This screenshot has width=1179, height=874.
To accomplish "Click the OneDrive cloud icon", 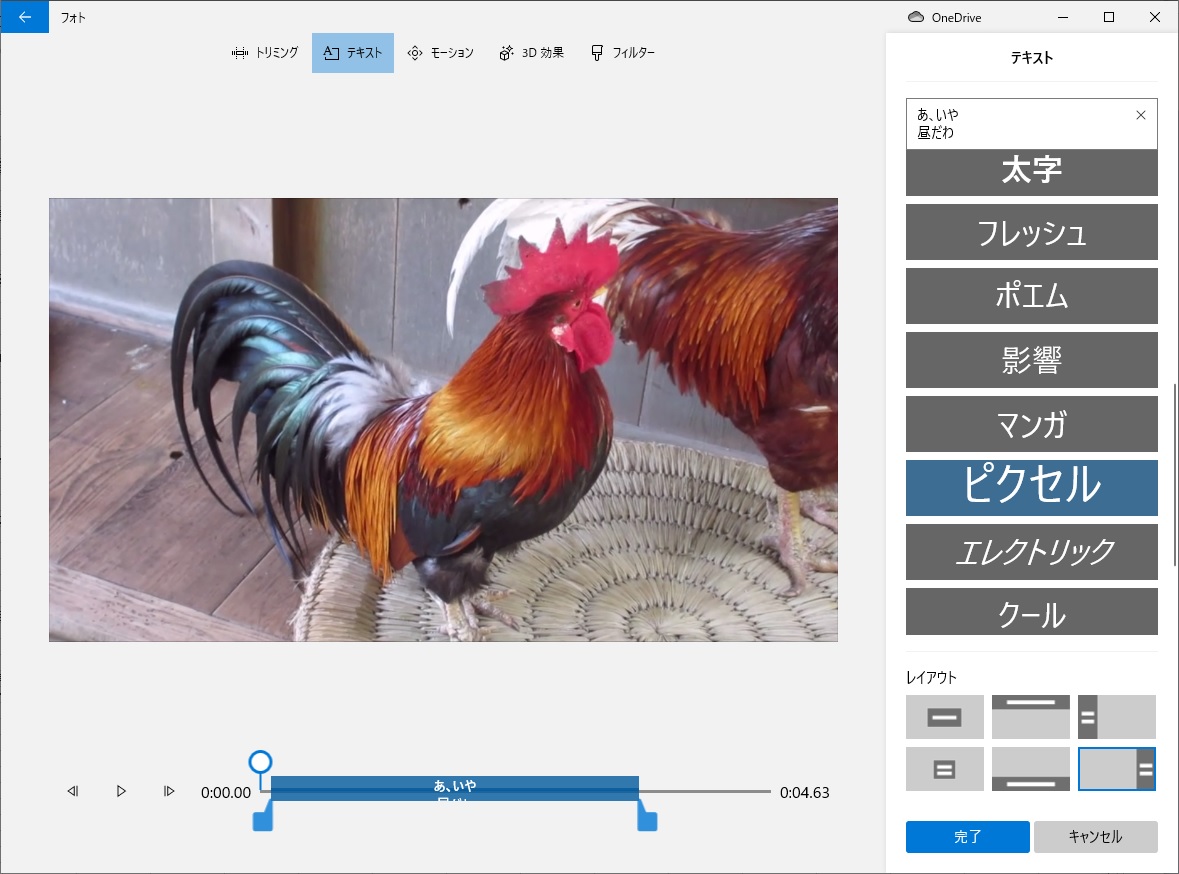I will [916, 17].
